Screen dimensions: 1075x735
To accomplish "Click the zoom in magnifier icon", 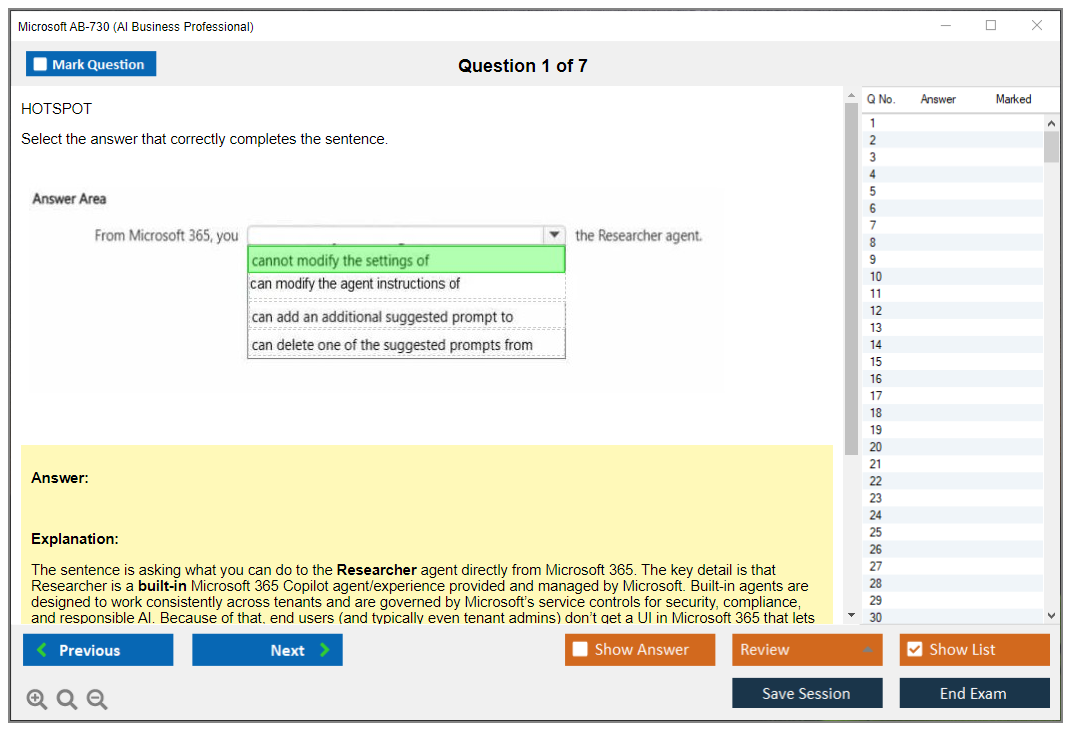I will pyautogui.click(x=37, y=700).
